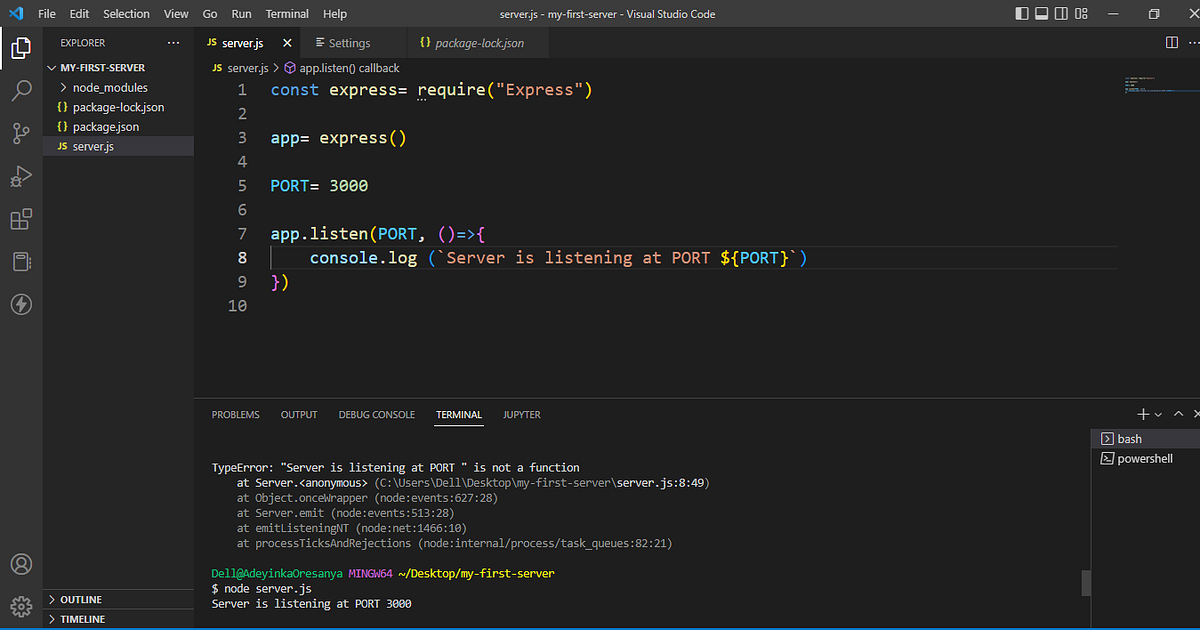
Task: Click the terminal panel scrollbar
Action: click(1086, 583)
